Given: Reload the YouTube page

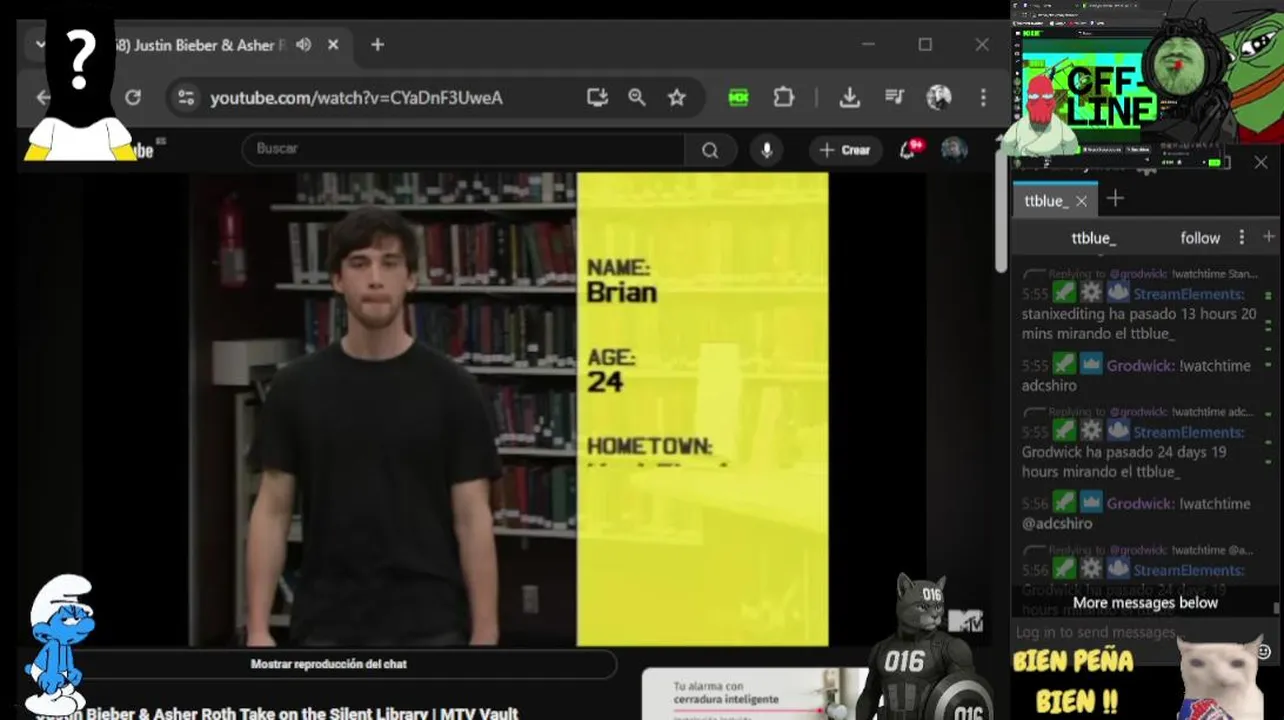Looking at the screenshot, I should 133,97.
